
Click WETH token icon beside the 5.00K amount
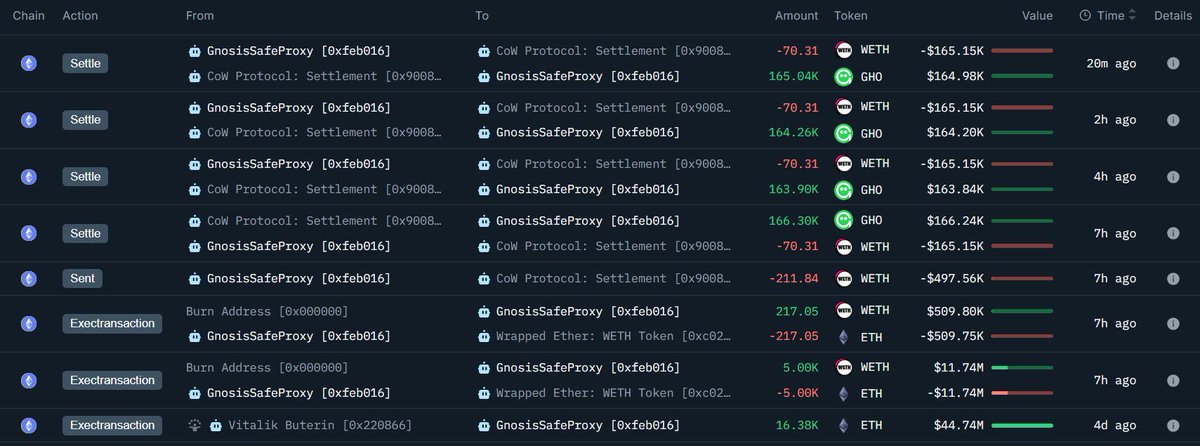pyautogui.click(x=843, y=368)
